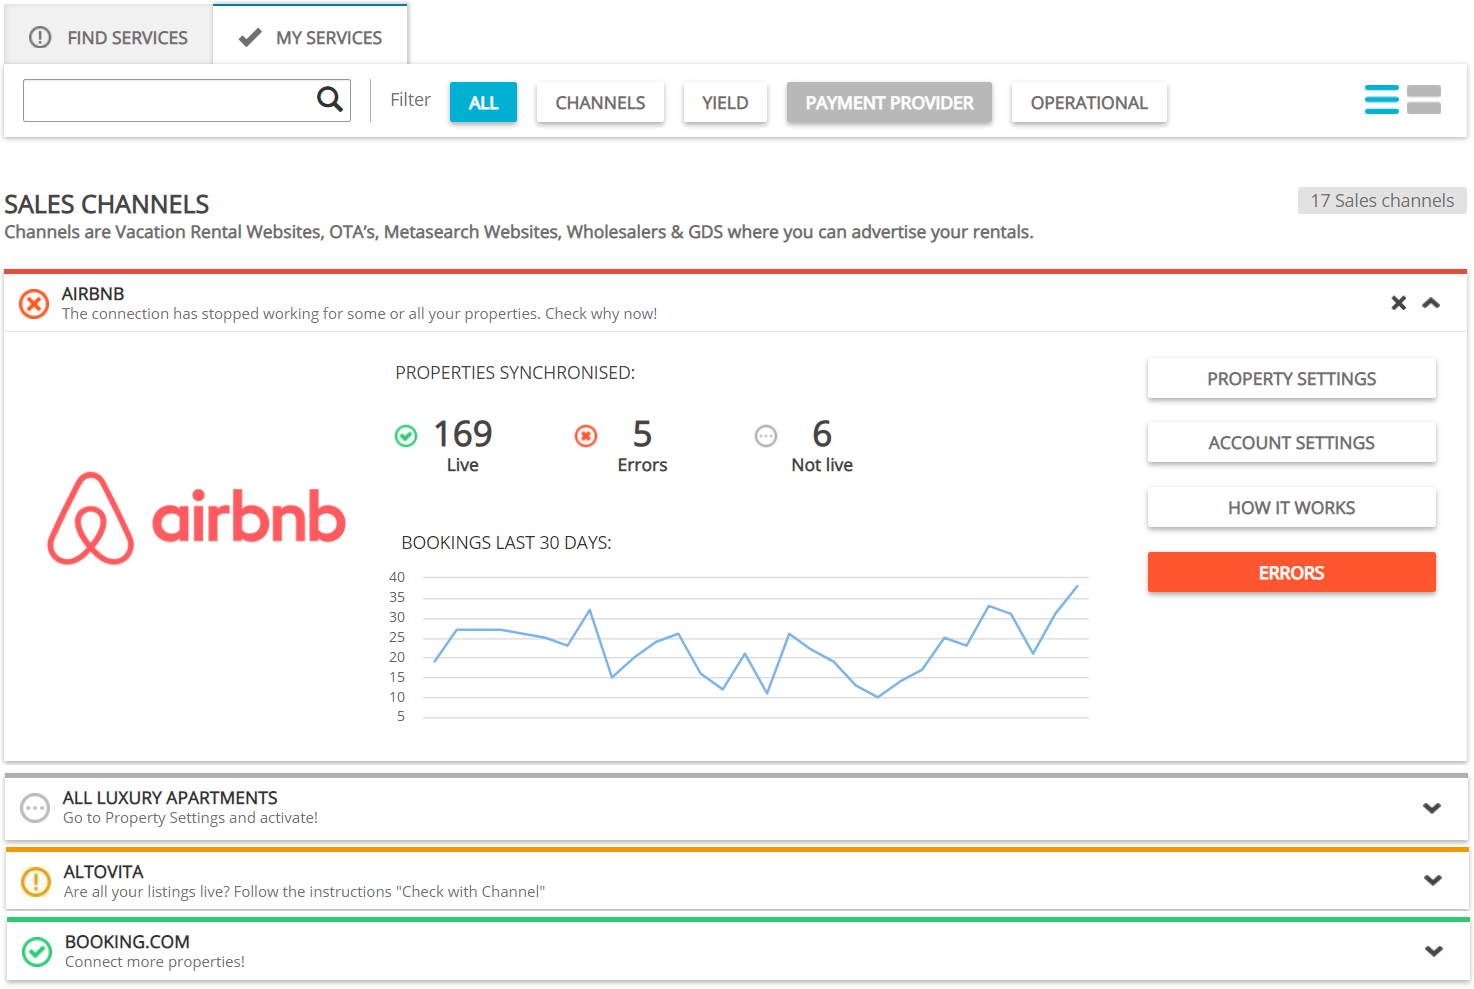Click the green Live checkmark icon
This screenshot has width=1474, height=989.
pos(406,436)
